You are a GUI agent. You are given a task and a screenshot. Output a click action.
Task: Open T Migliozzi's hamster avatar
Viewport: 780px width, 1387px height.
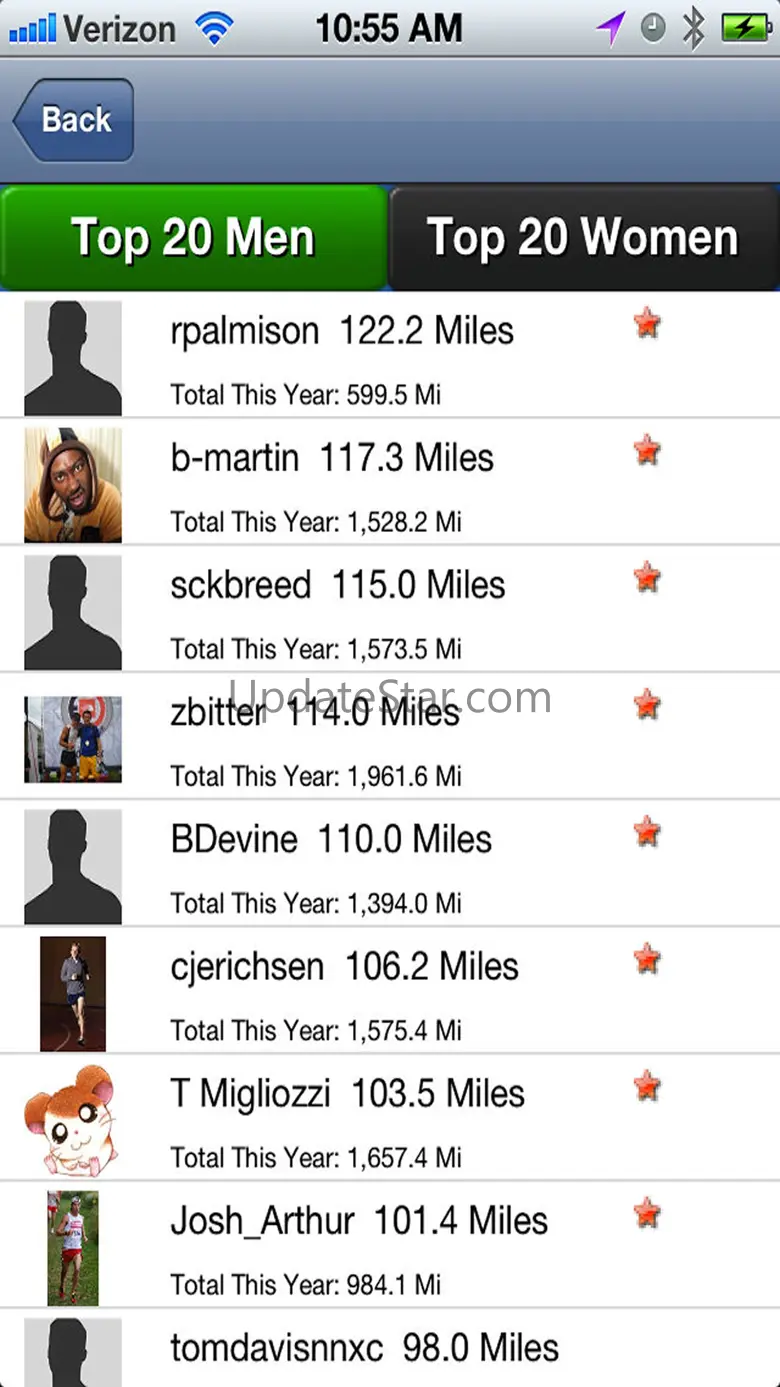pos(70,1120)
